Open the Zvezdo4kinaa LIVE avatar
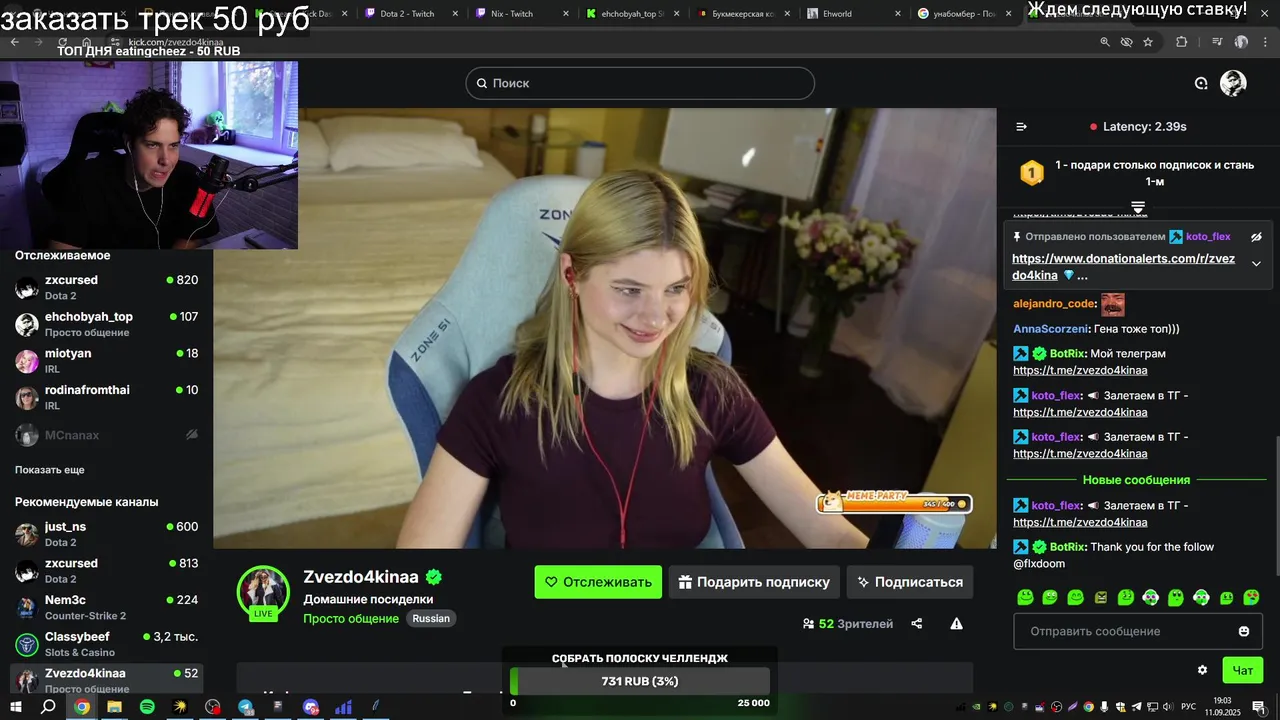Screen dimensions: 1280x720 263,591
